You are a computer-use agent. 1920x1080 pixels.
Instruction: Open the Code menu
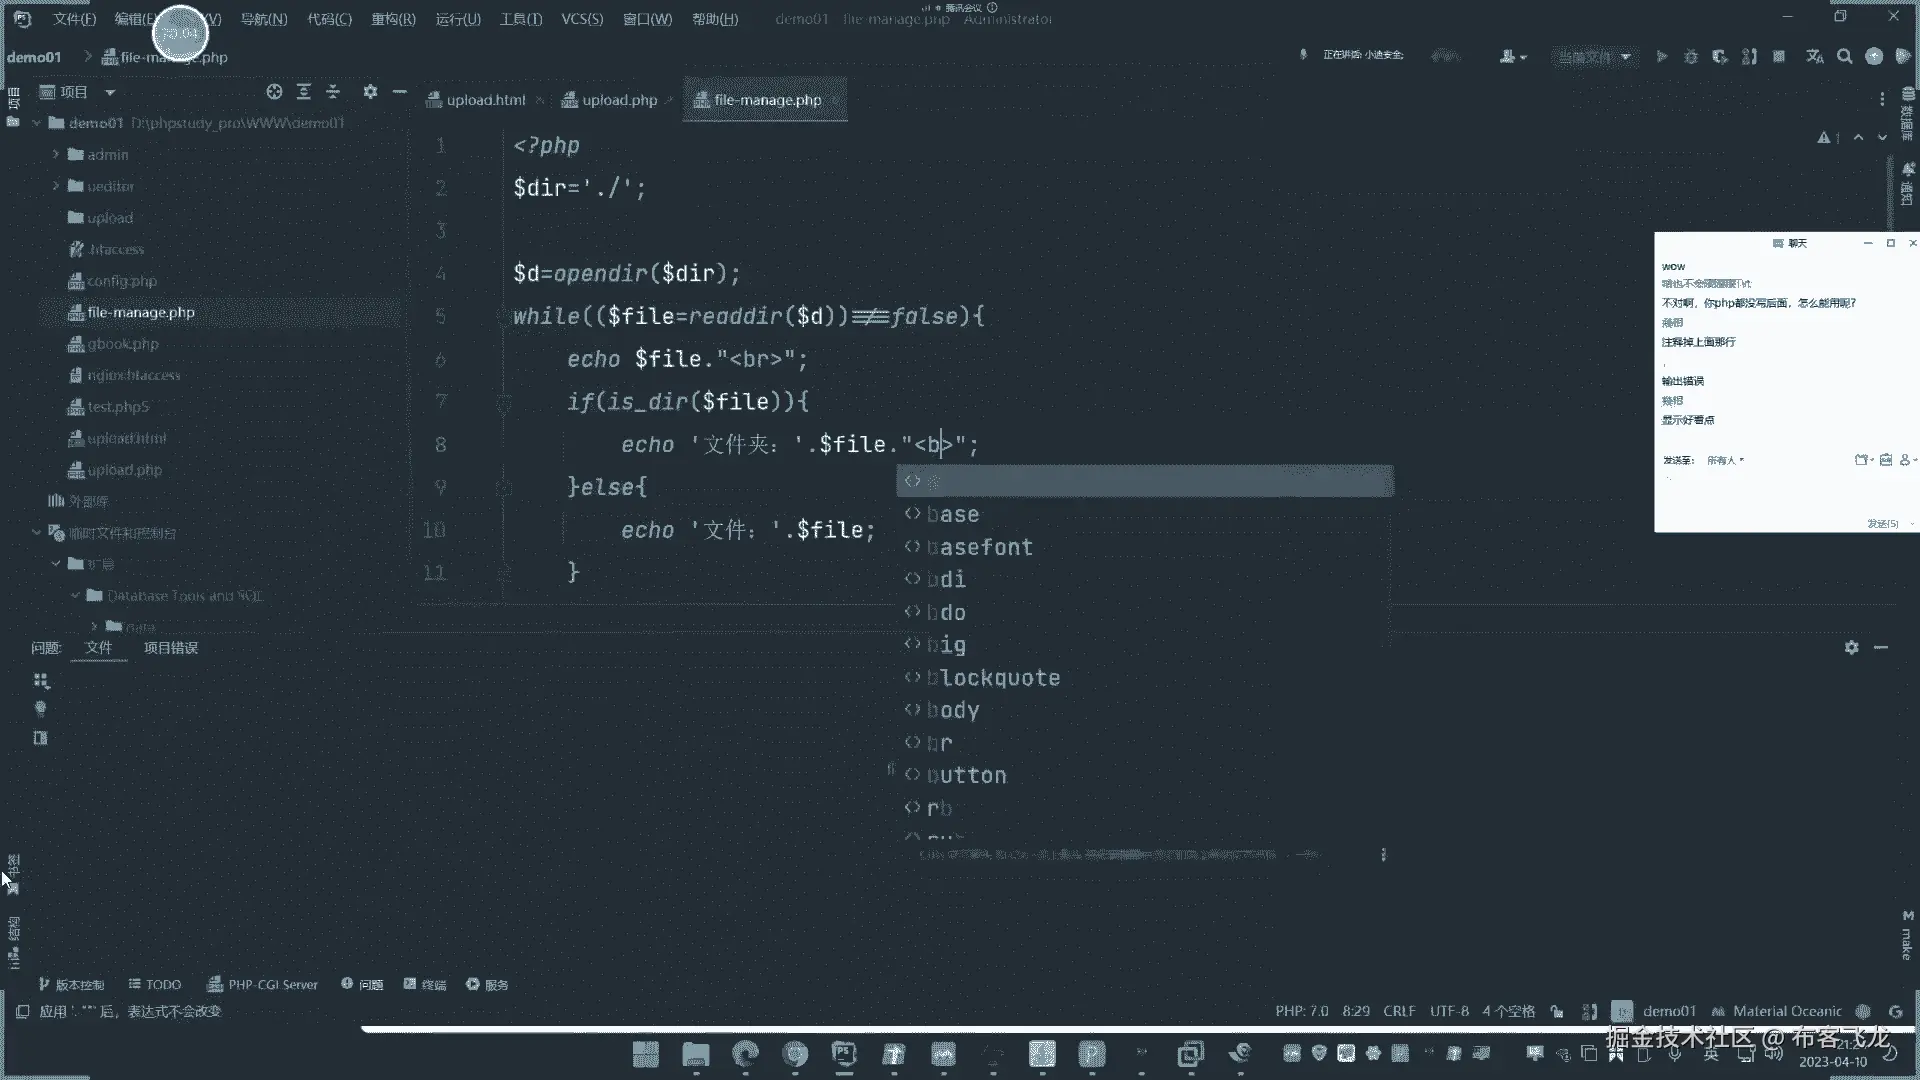[x=329, y=19]
